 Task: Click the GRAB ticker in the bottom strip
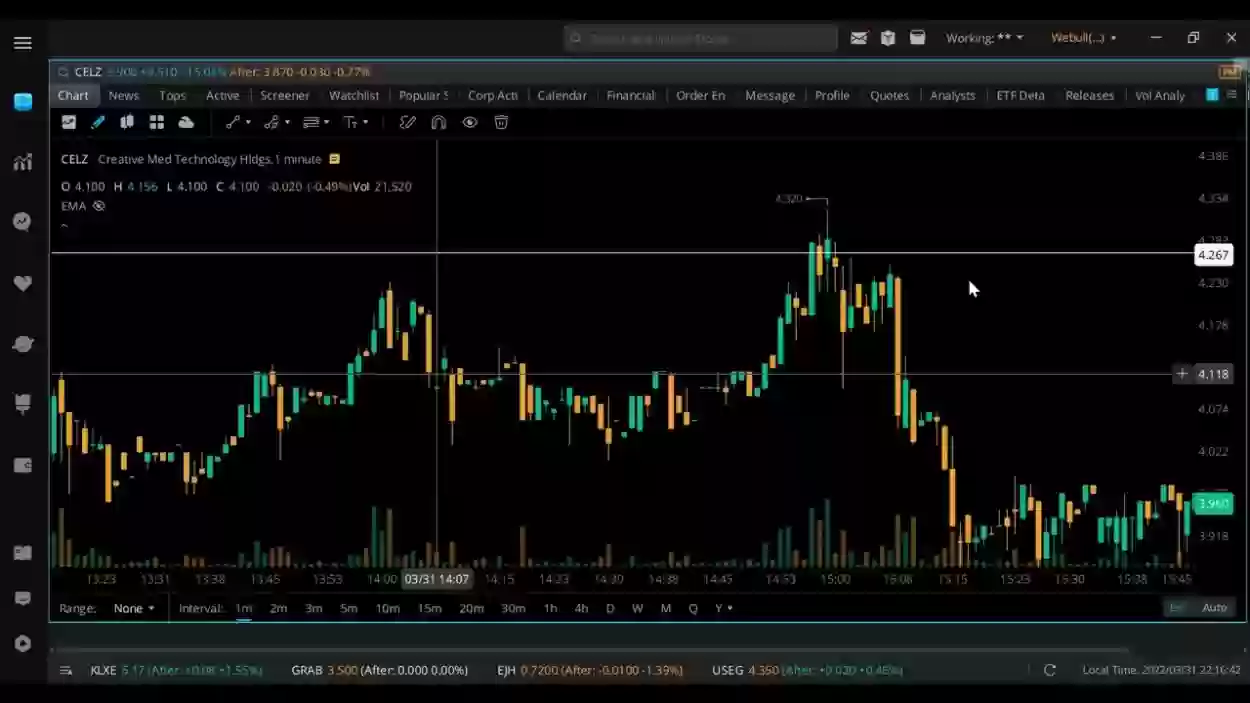tap(306, 670)
